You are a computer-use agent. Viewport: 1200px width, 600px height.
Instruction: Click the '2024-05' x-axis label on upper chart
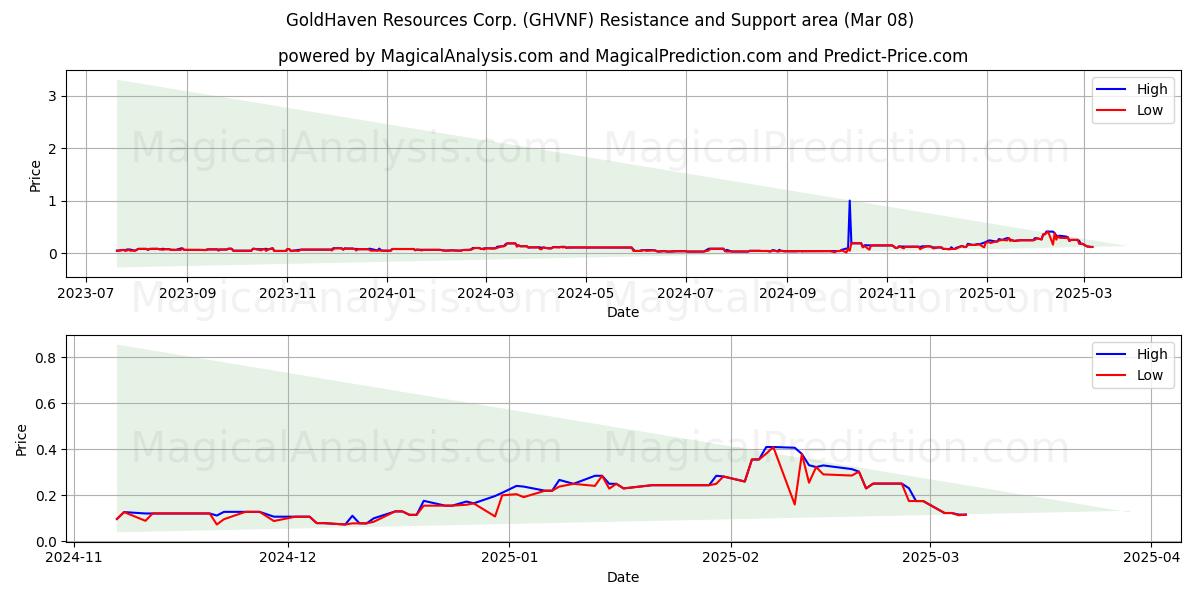[585, 293]
